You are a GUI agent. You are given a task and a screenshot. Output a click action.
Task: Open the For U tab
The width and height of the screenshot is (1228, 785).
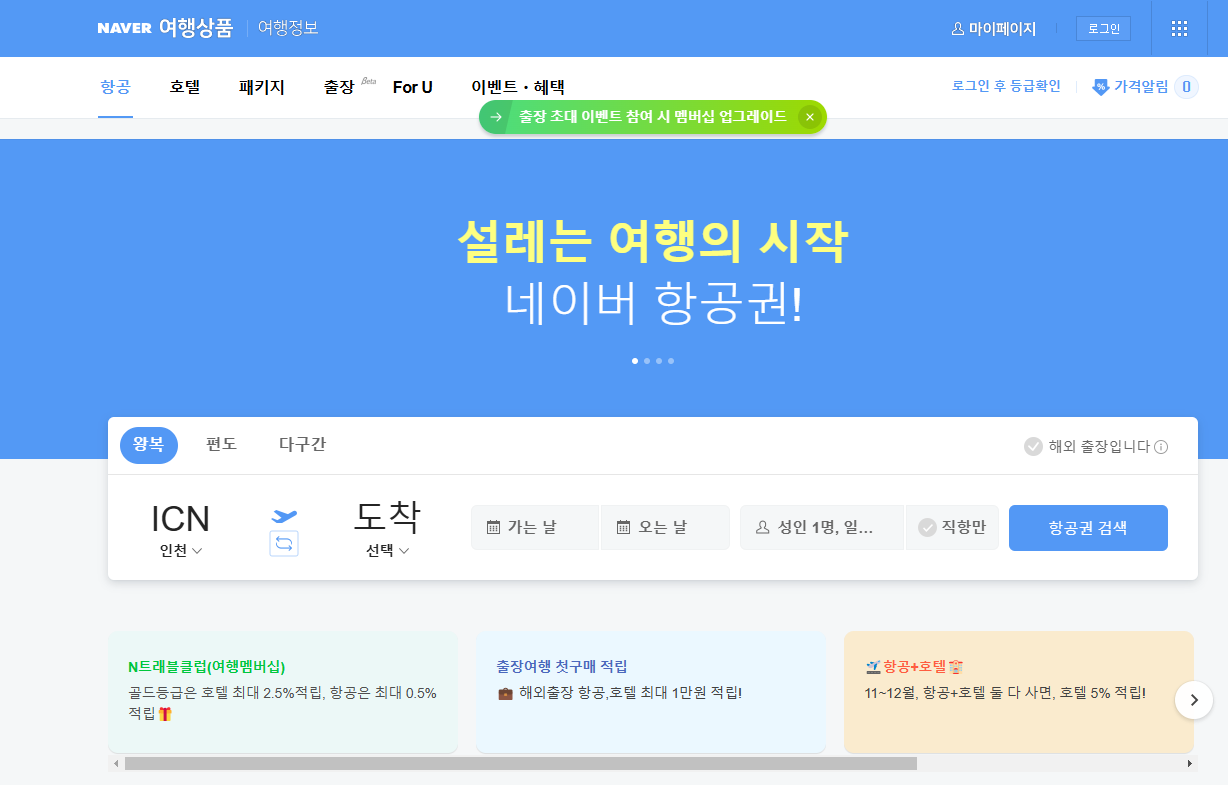[x=413, y=87]
